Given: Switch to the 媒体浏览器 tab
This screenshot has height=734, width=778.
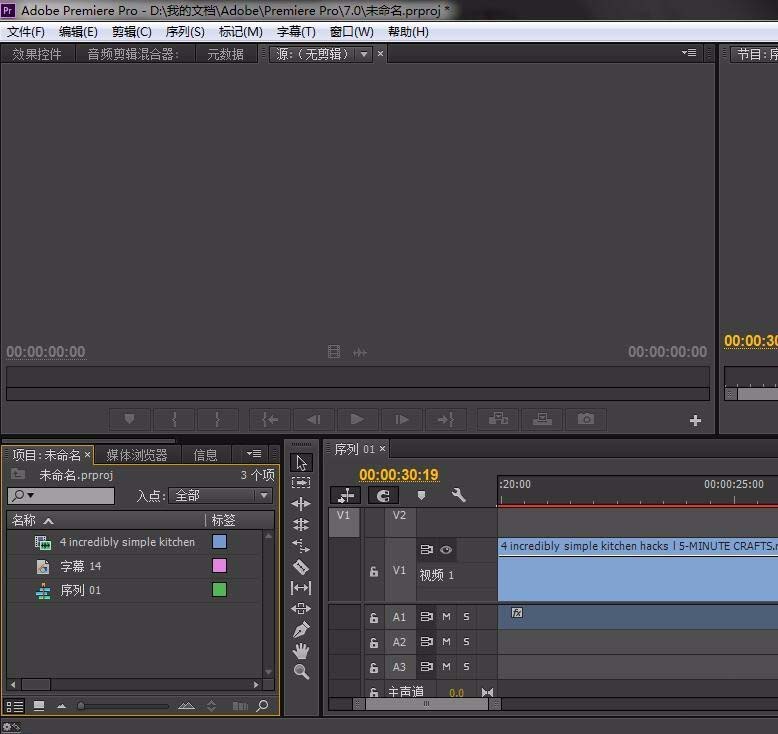Looking at the screenshot, I should coord(137,455).
